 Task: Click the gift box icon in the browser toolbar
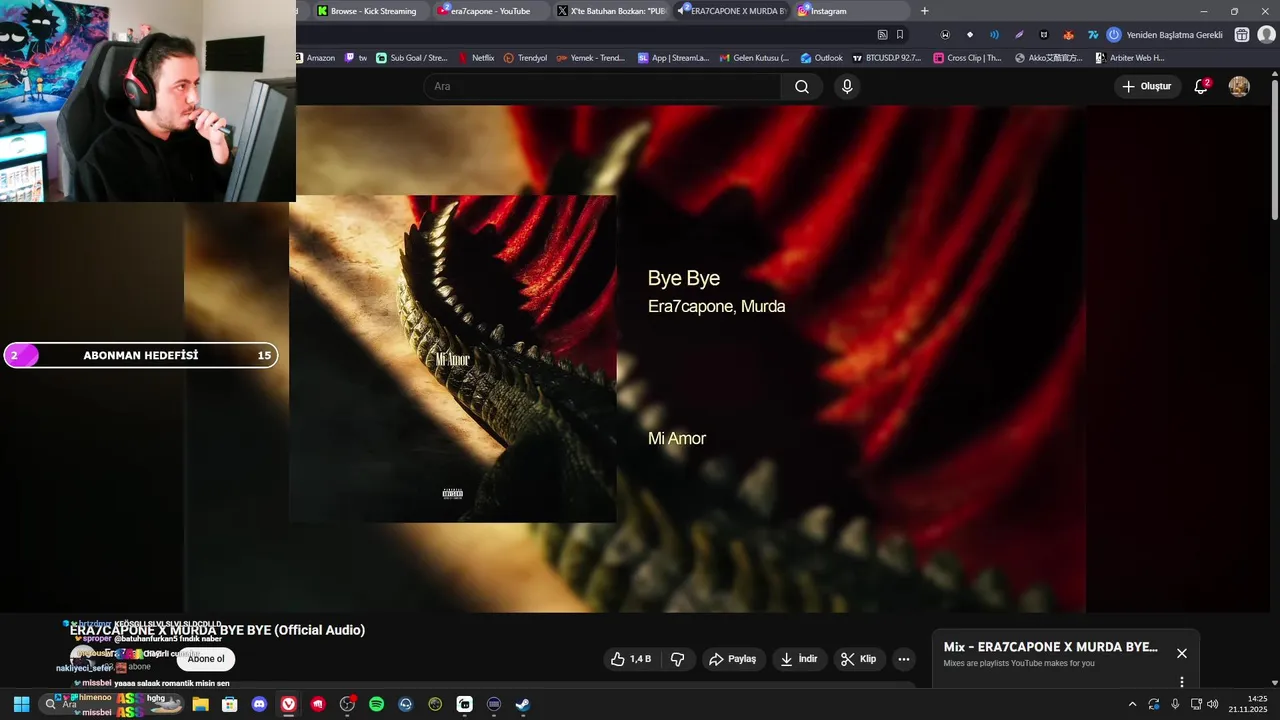point(1242,35)
